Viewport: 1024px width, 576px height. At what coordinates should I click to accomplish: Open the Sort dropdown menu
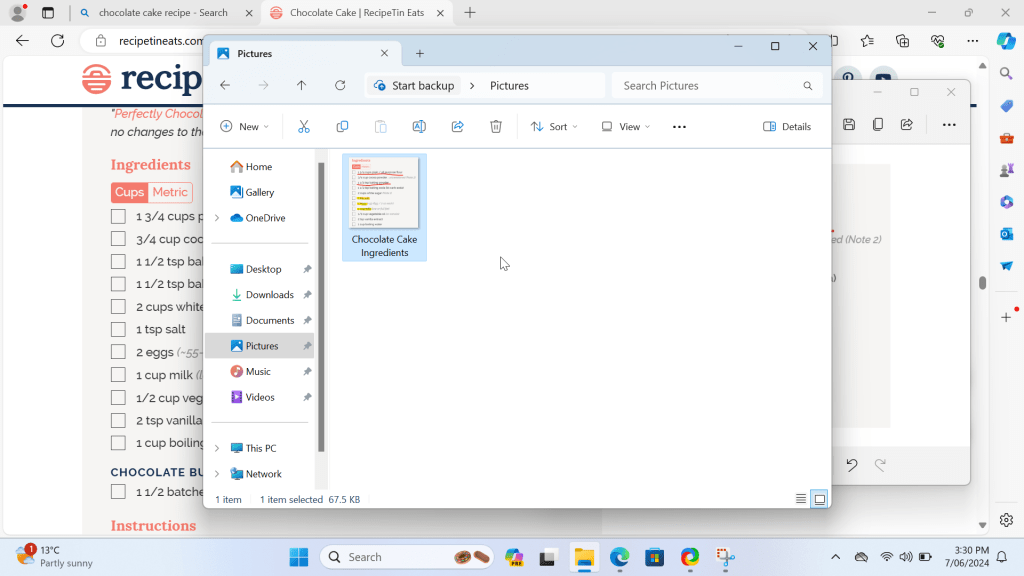[x=553, y=127]
